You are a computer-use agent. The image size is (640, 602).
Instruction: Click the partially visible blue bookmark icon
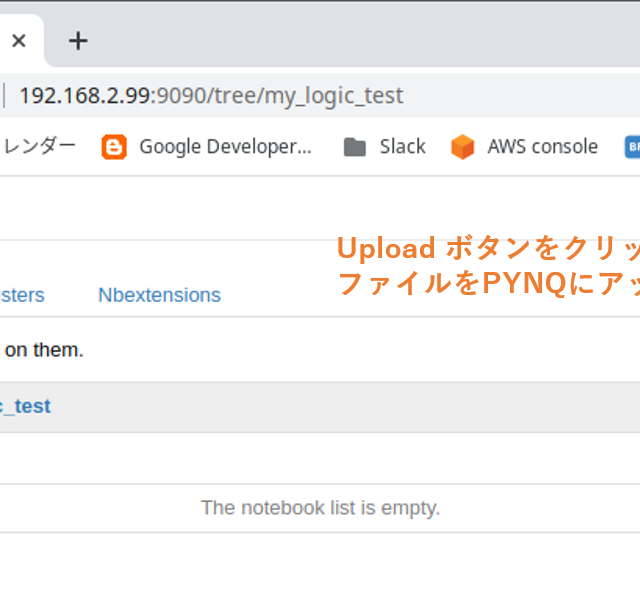[x=632, y=148]
